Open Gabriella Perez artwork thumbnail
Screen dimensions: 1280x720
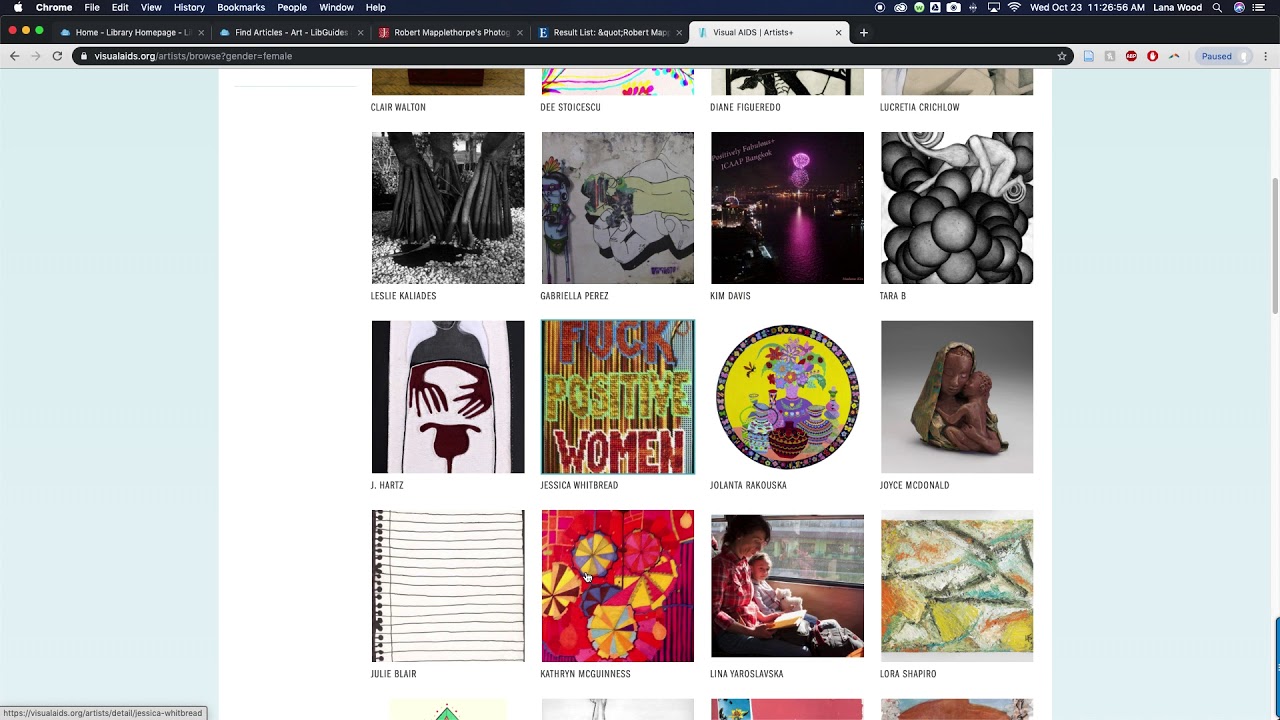[618, 208]
